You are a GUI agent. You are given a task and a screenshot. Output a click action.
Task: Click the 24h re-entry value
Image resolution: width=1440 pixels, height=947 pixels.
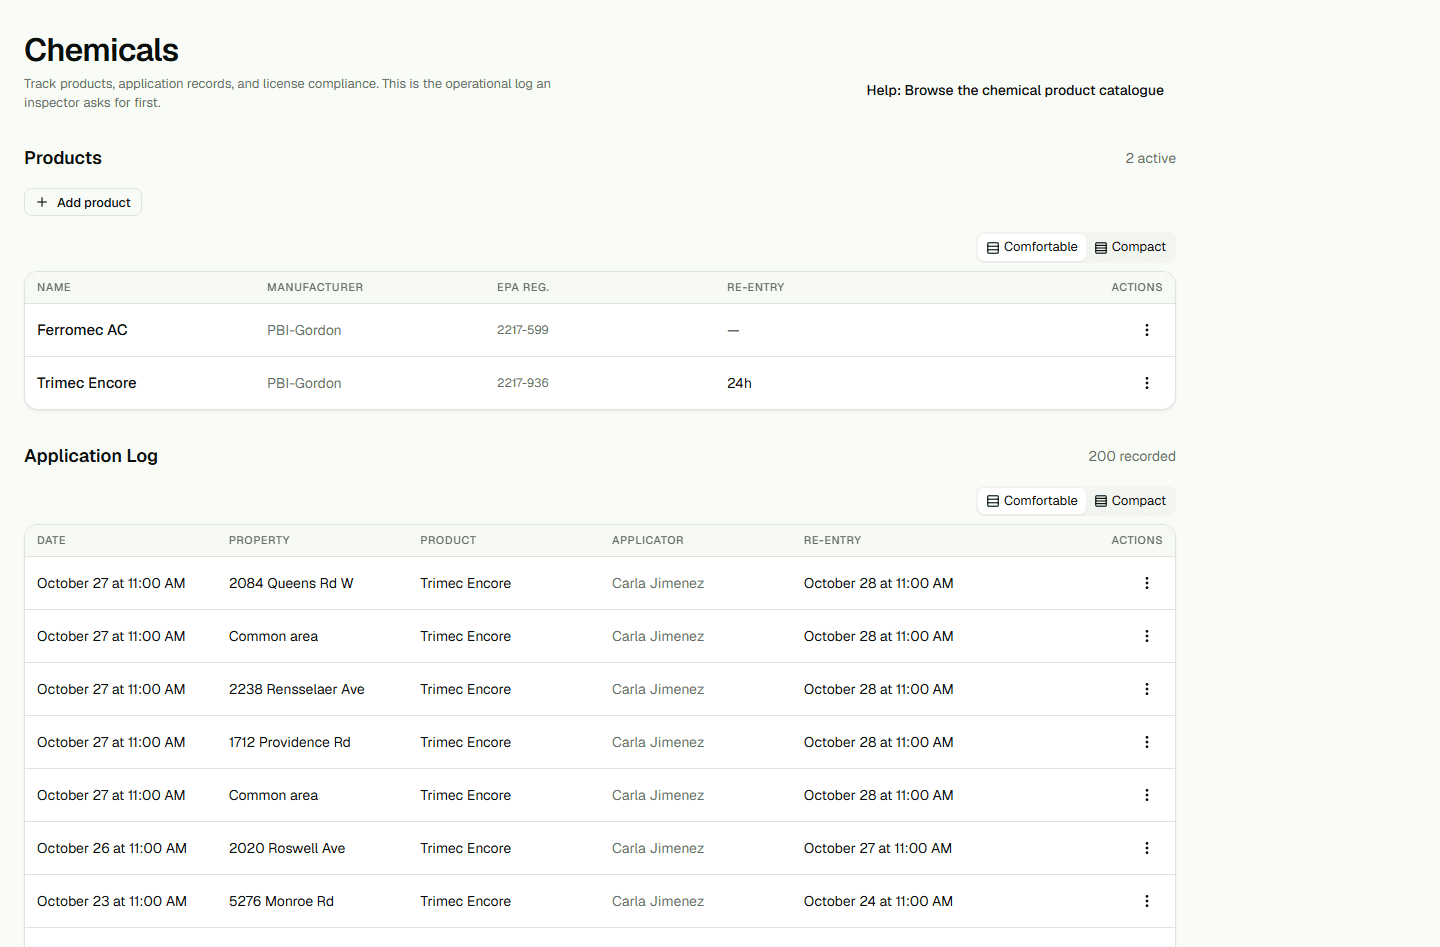pyautogui.click(x=739, y=383)
